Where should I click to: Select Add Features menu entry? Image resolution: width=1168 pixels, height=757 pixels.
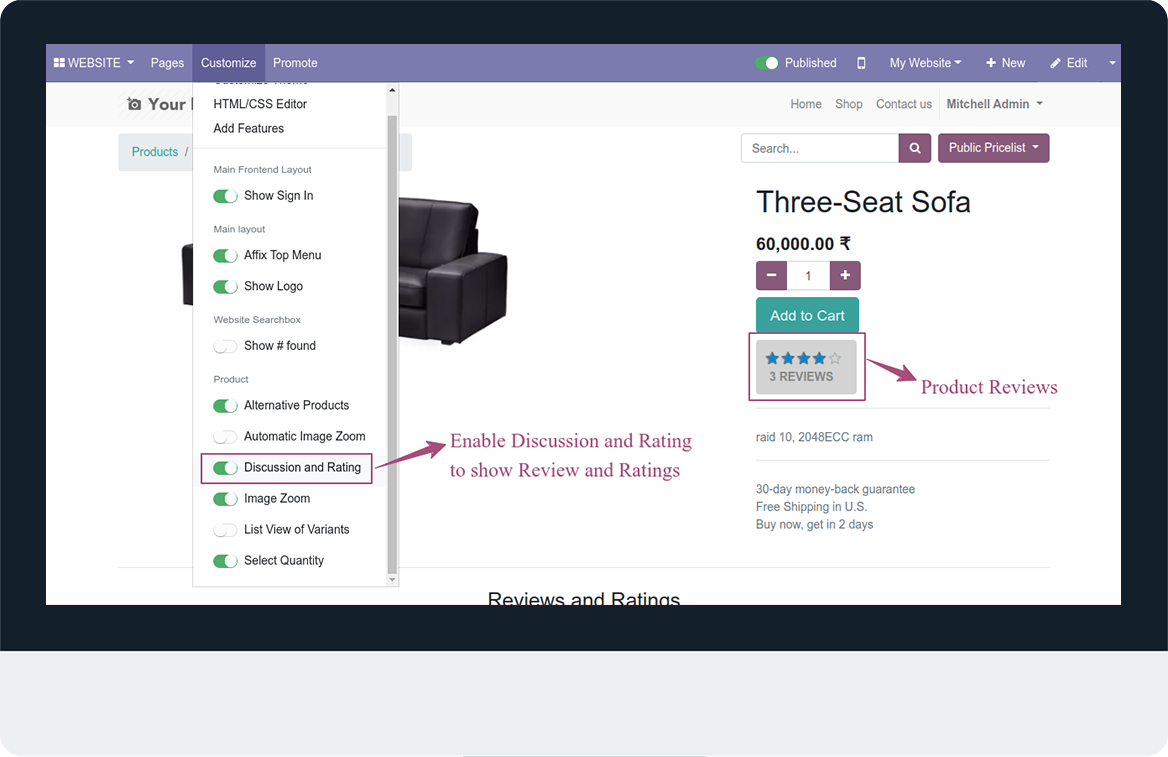point(249,128)
